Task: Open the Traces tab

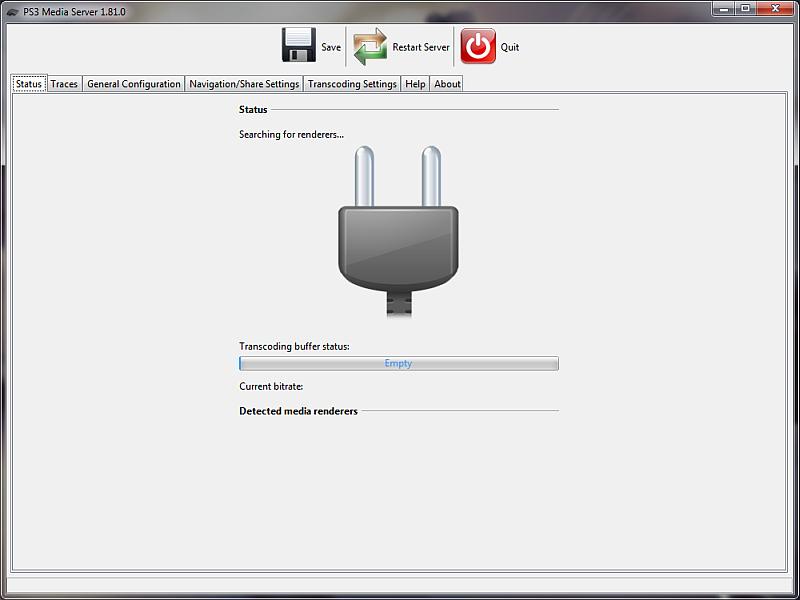Action: (64, 84)
